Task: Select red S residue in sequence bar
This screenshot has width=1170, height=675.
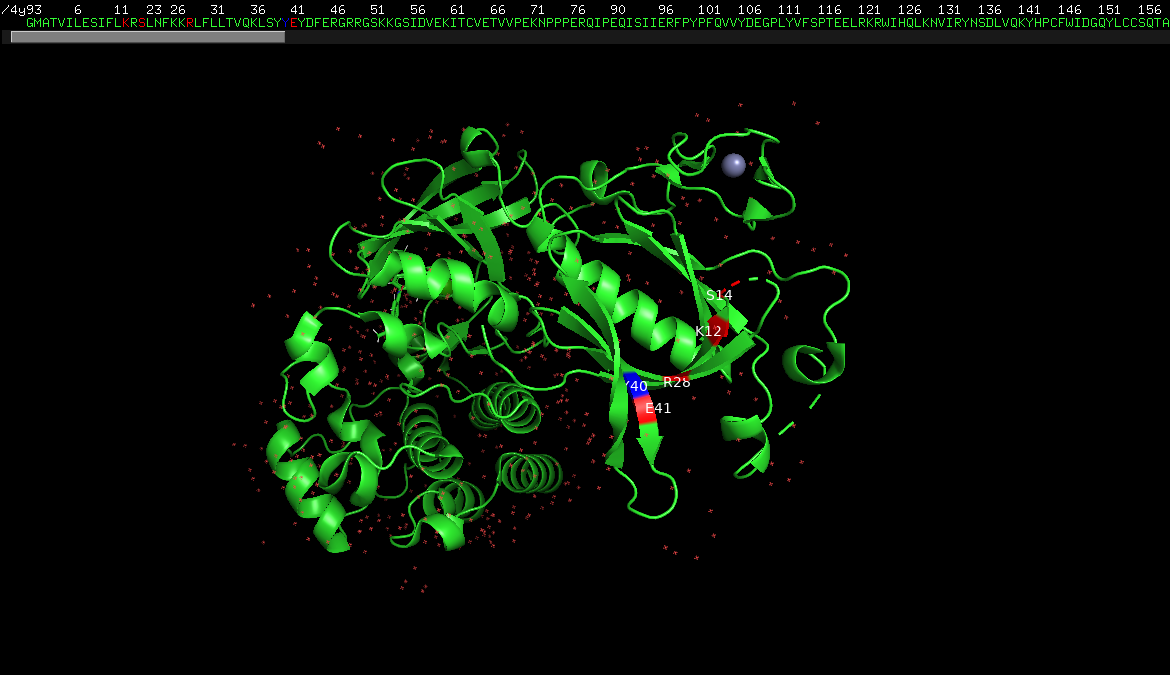Action: pyautogui.click(x=142, y=23)
